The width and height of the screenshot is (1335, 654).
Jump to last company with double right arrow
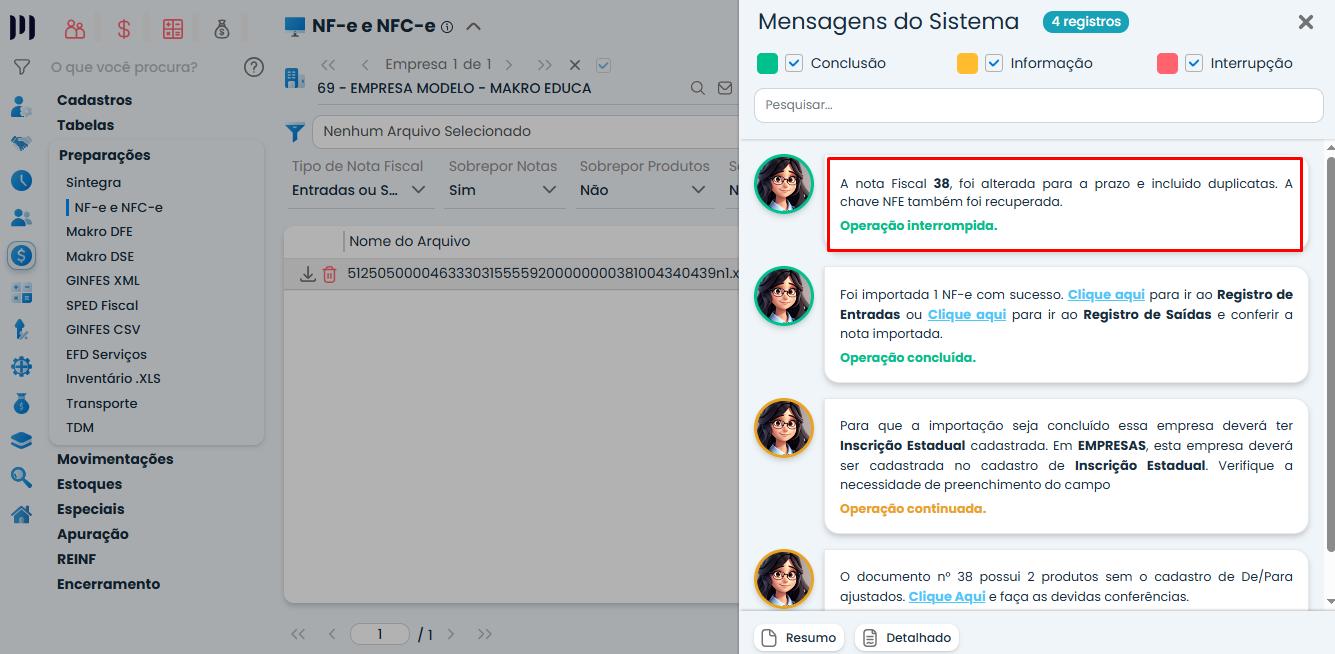(544, 64)
